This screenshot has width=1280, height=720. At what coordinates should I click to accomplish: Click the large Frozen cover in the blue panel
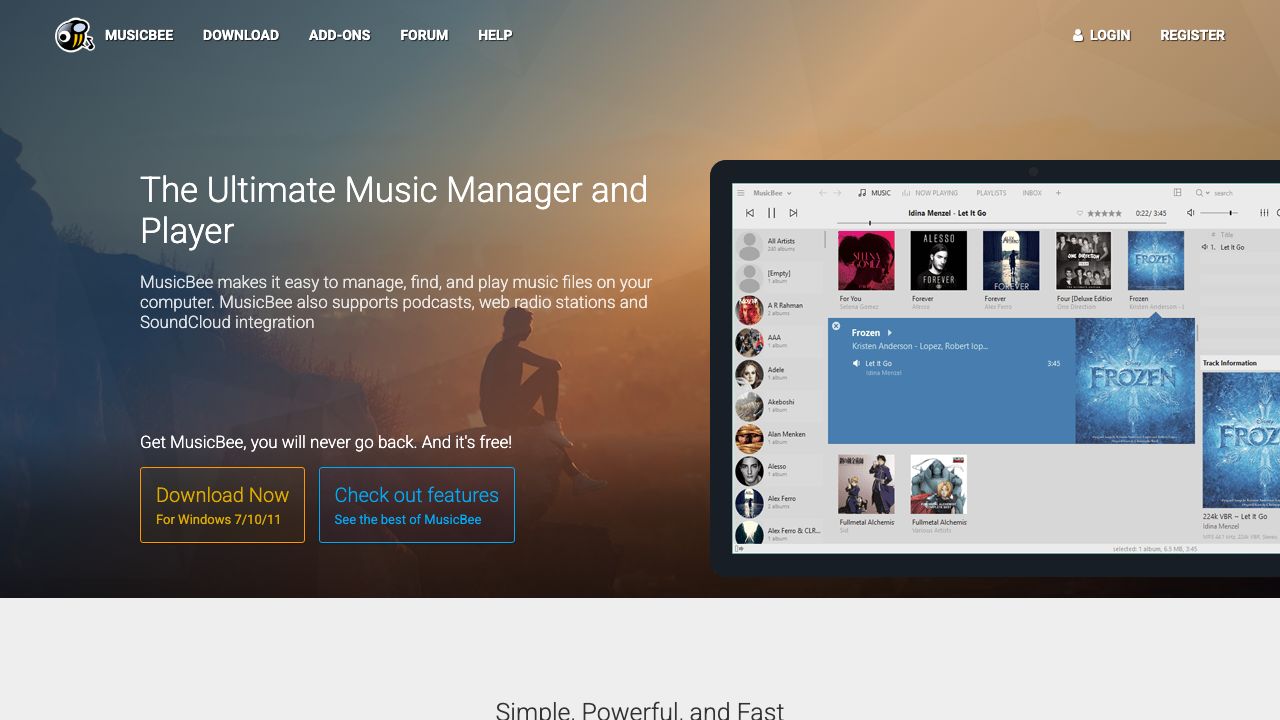click(1135, 381)
